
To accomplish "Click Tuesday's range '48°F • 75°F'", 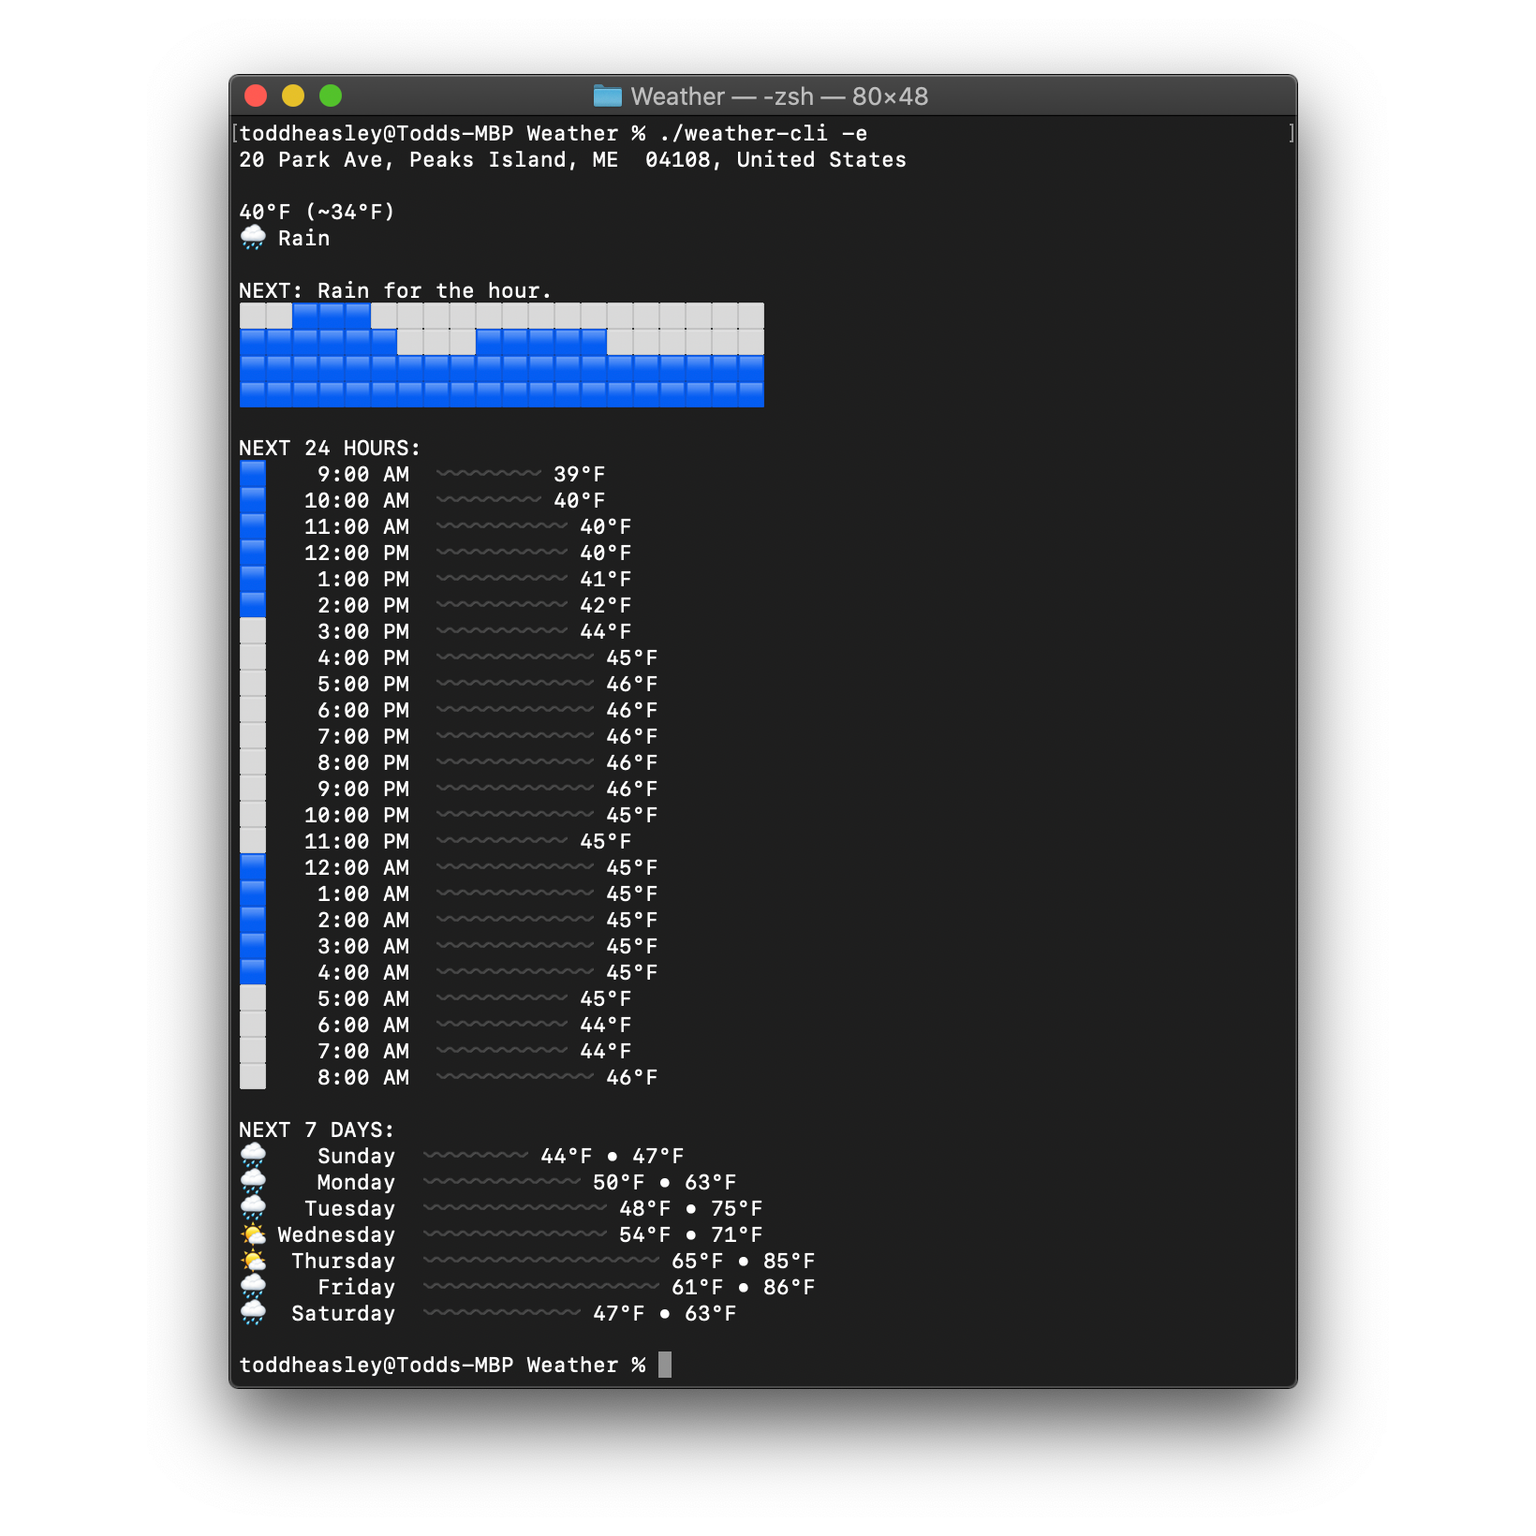I will coord(690,1208).
